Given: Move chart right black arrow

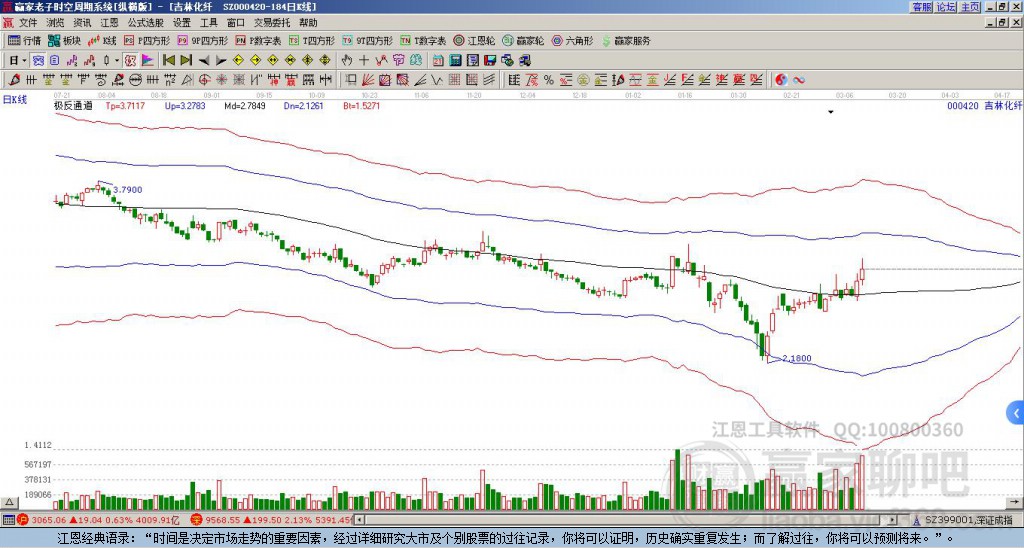Looking at the screenshot, I should click(221, 61).
